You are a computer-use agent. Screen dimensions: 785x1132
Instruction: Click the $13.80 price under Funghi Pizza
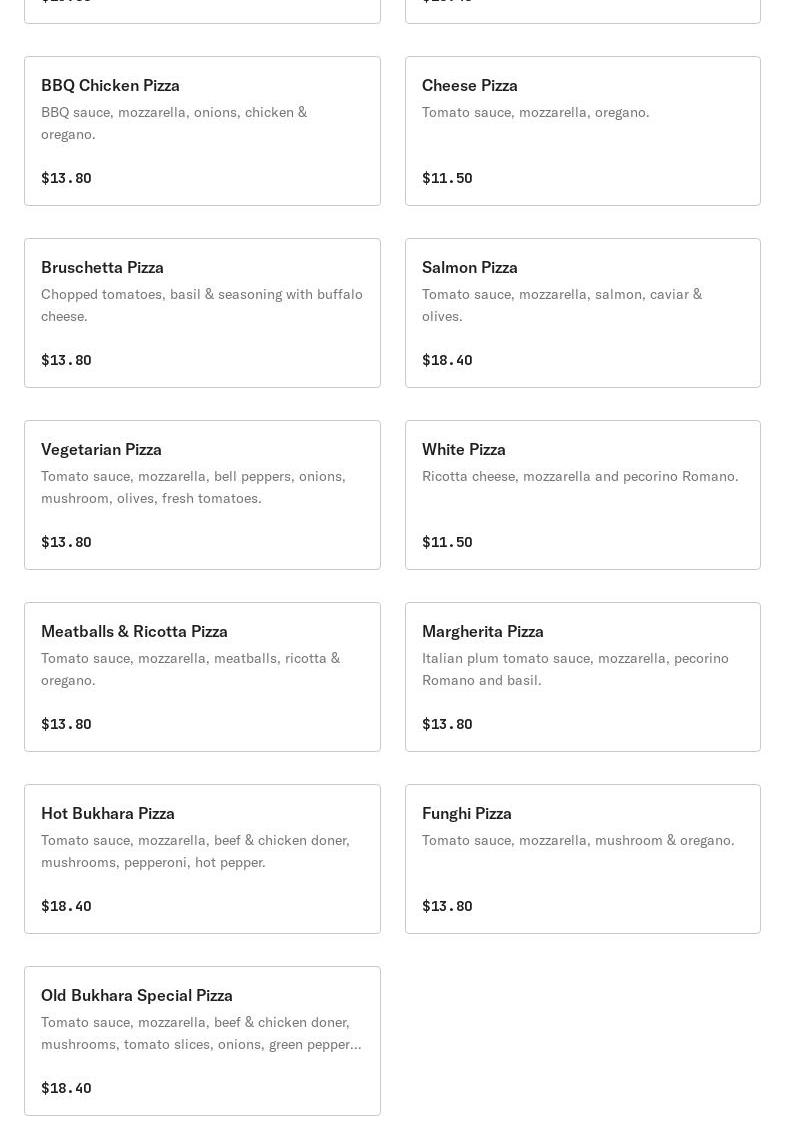click(446, 906)
